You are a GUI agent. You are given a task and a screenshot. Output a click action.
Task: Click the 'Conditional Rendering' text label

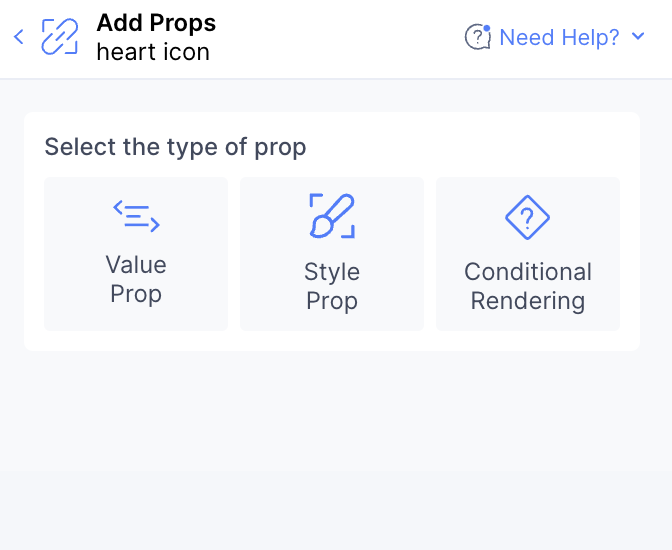click(528, 286)
